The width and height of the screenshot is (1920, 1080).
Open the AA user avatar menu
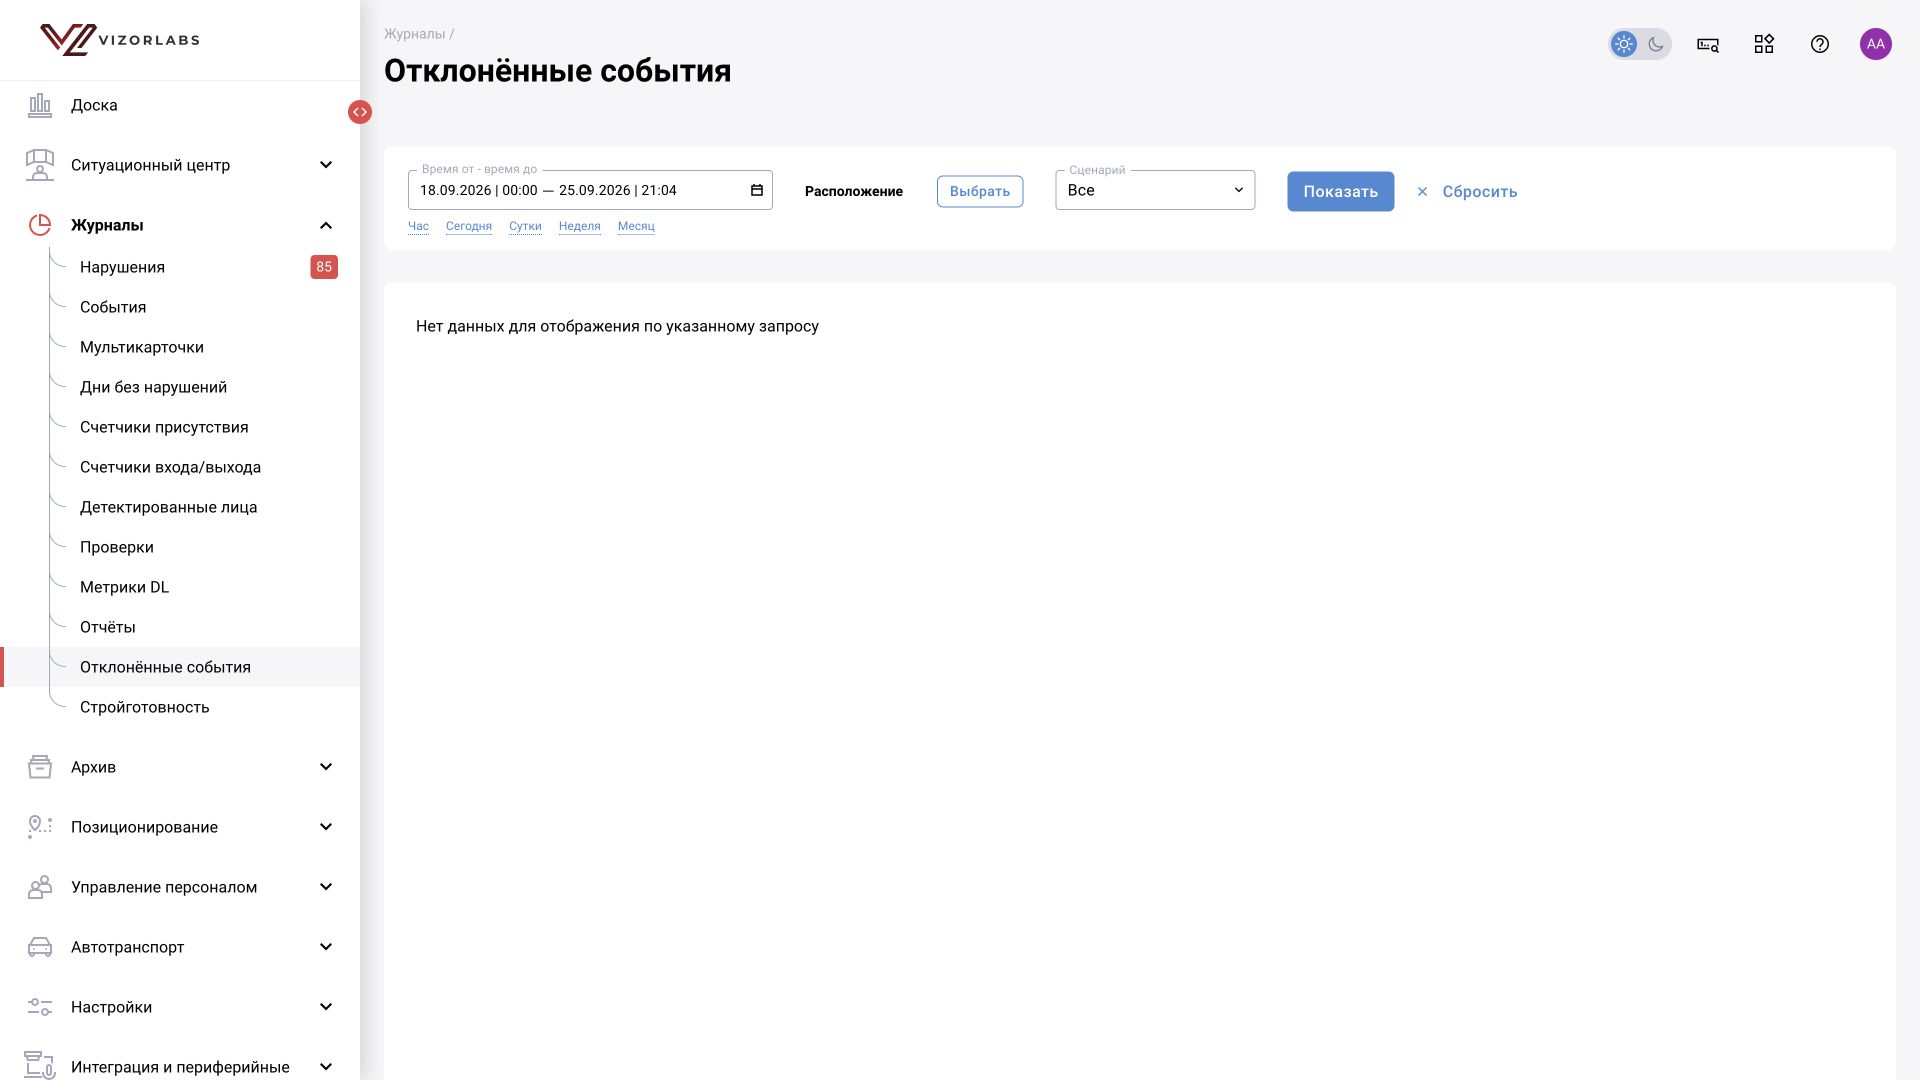[x=1876, y=44]
